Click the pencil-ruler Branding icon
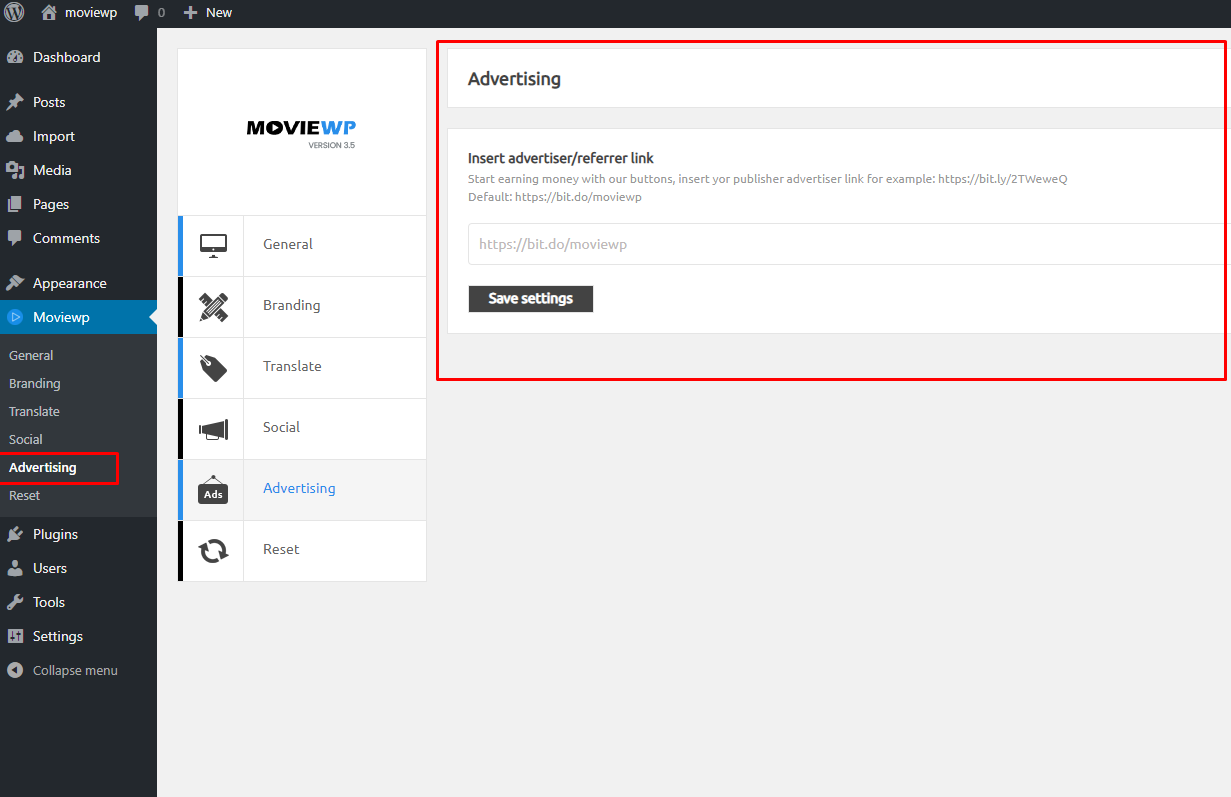The width and height of the screenshot is (1231, 797). pos(213,307)
